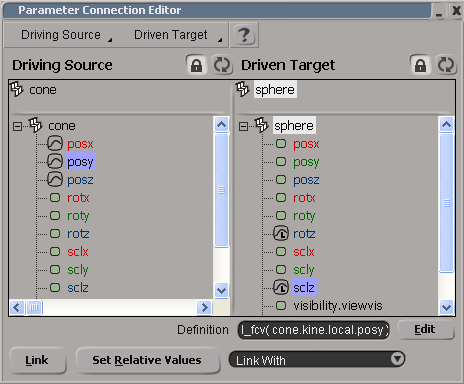Click the Edit button next to Definition
Screen dimensions: 464x384
pyautogui.click(x=425, y=329)
